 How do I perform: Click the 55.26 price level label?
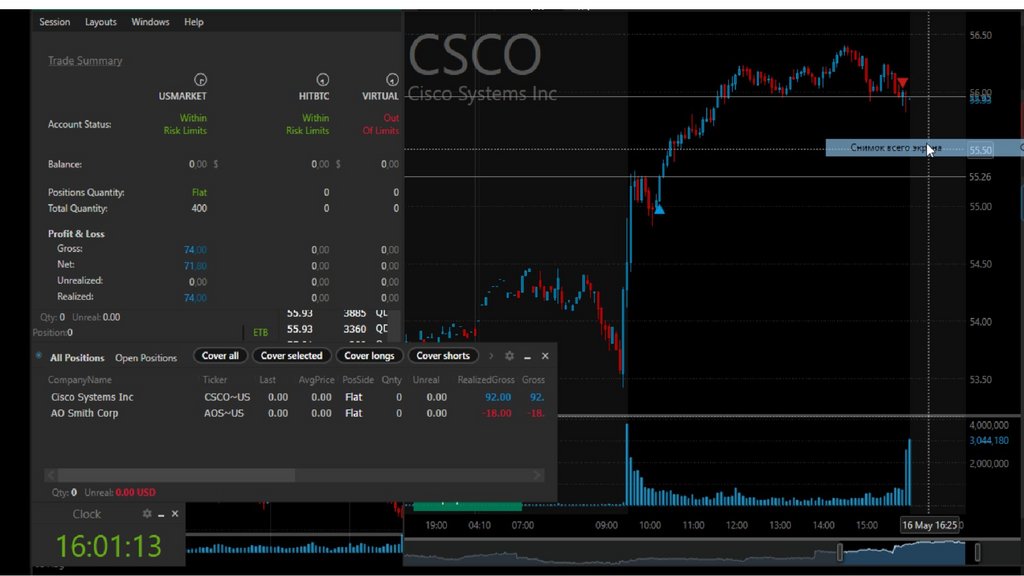[980, 177]
